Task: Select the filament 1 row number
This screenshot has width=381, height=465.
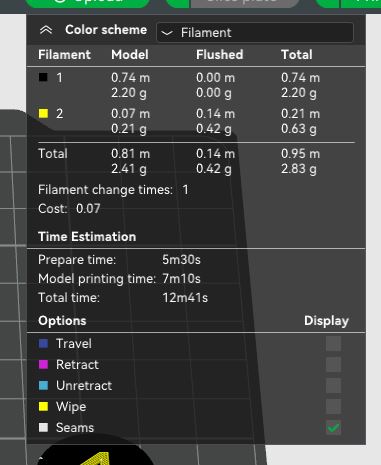Action: point(59,78)
